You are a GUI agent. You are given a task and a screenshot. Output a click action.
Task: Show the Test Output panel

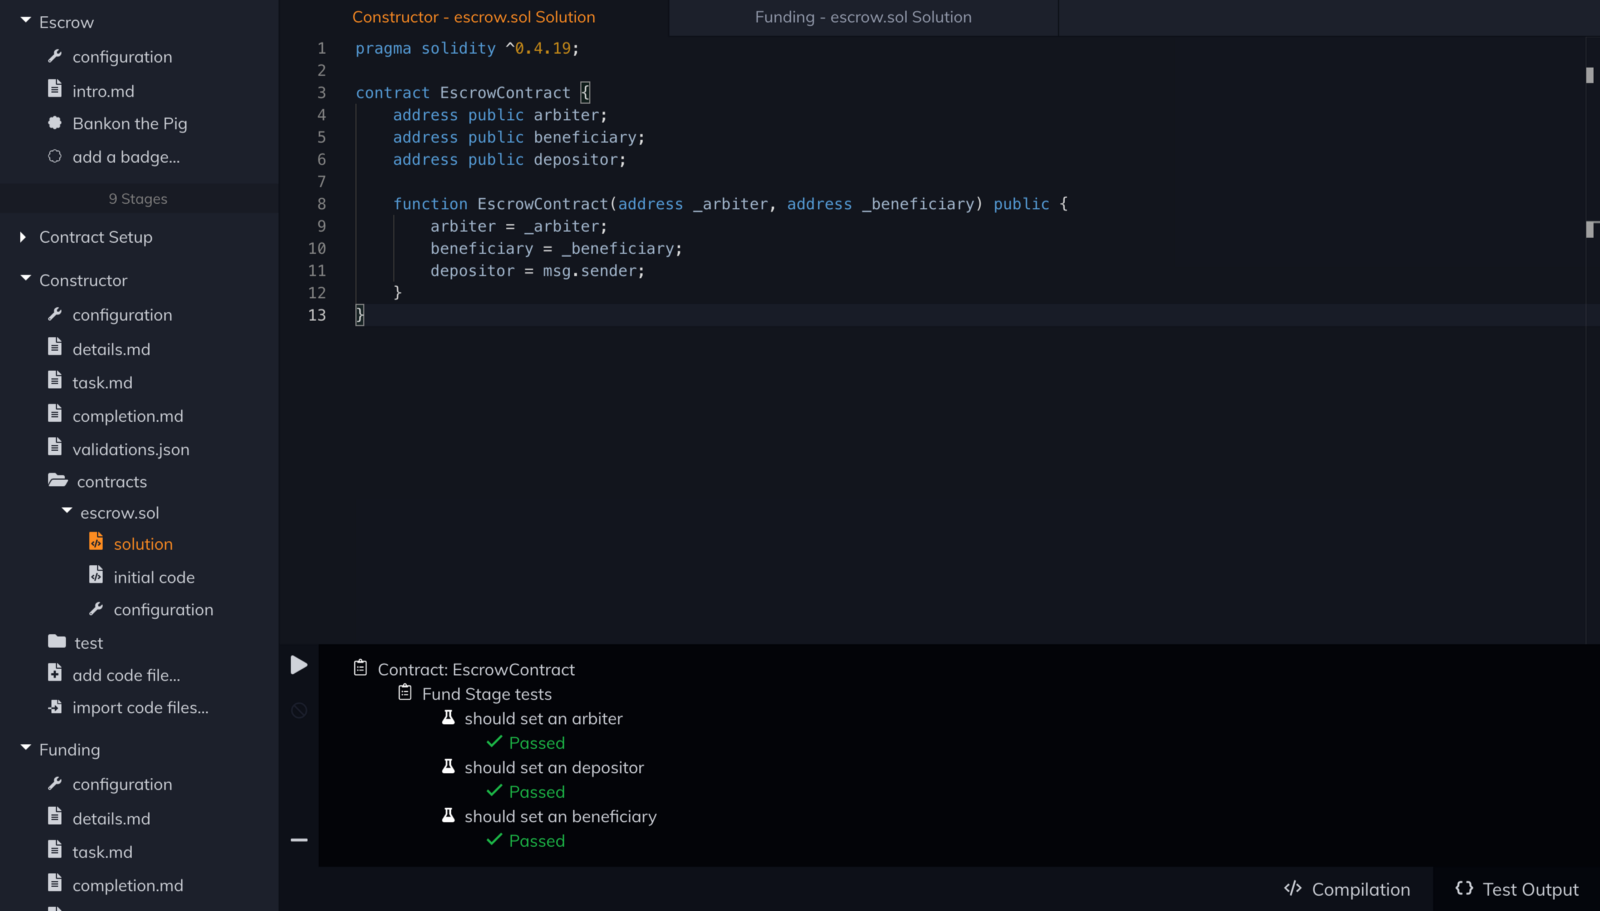click(1516, 889)
